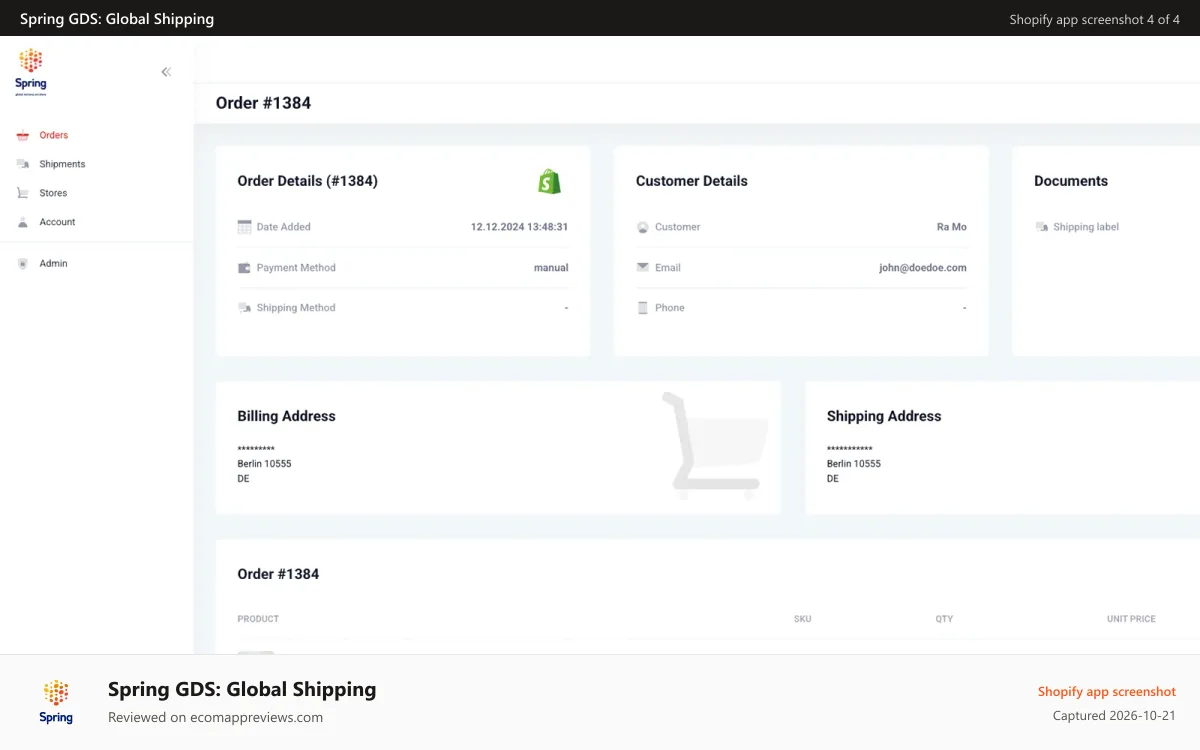Image resolution: width=1200 pixels, height=750 pixels.
Task: Click the Date Added label
Action: 283,227
